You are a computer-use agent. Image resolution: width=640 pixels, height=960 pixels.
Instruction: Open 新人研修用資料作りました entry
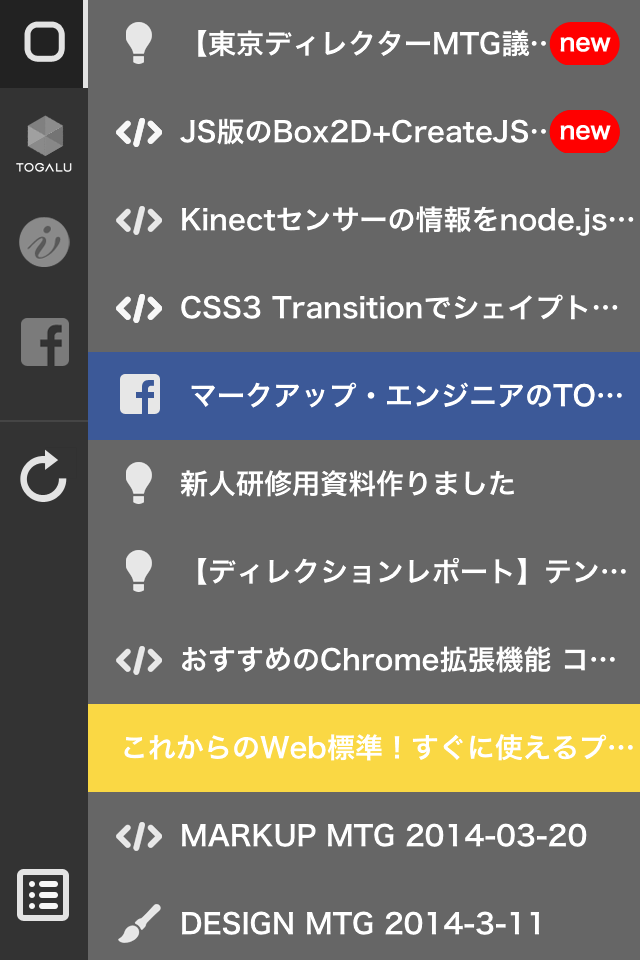pyautogui.click(x=364, y=484)
